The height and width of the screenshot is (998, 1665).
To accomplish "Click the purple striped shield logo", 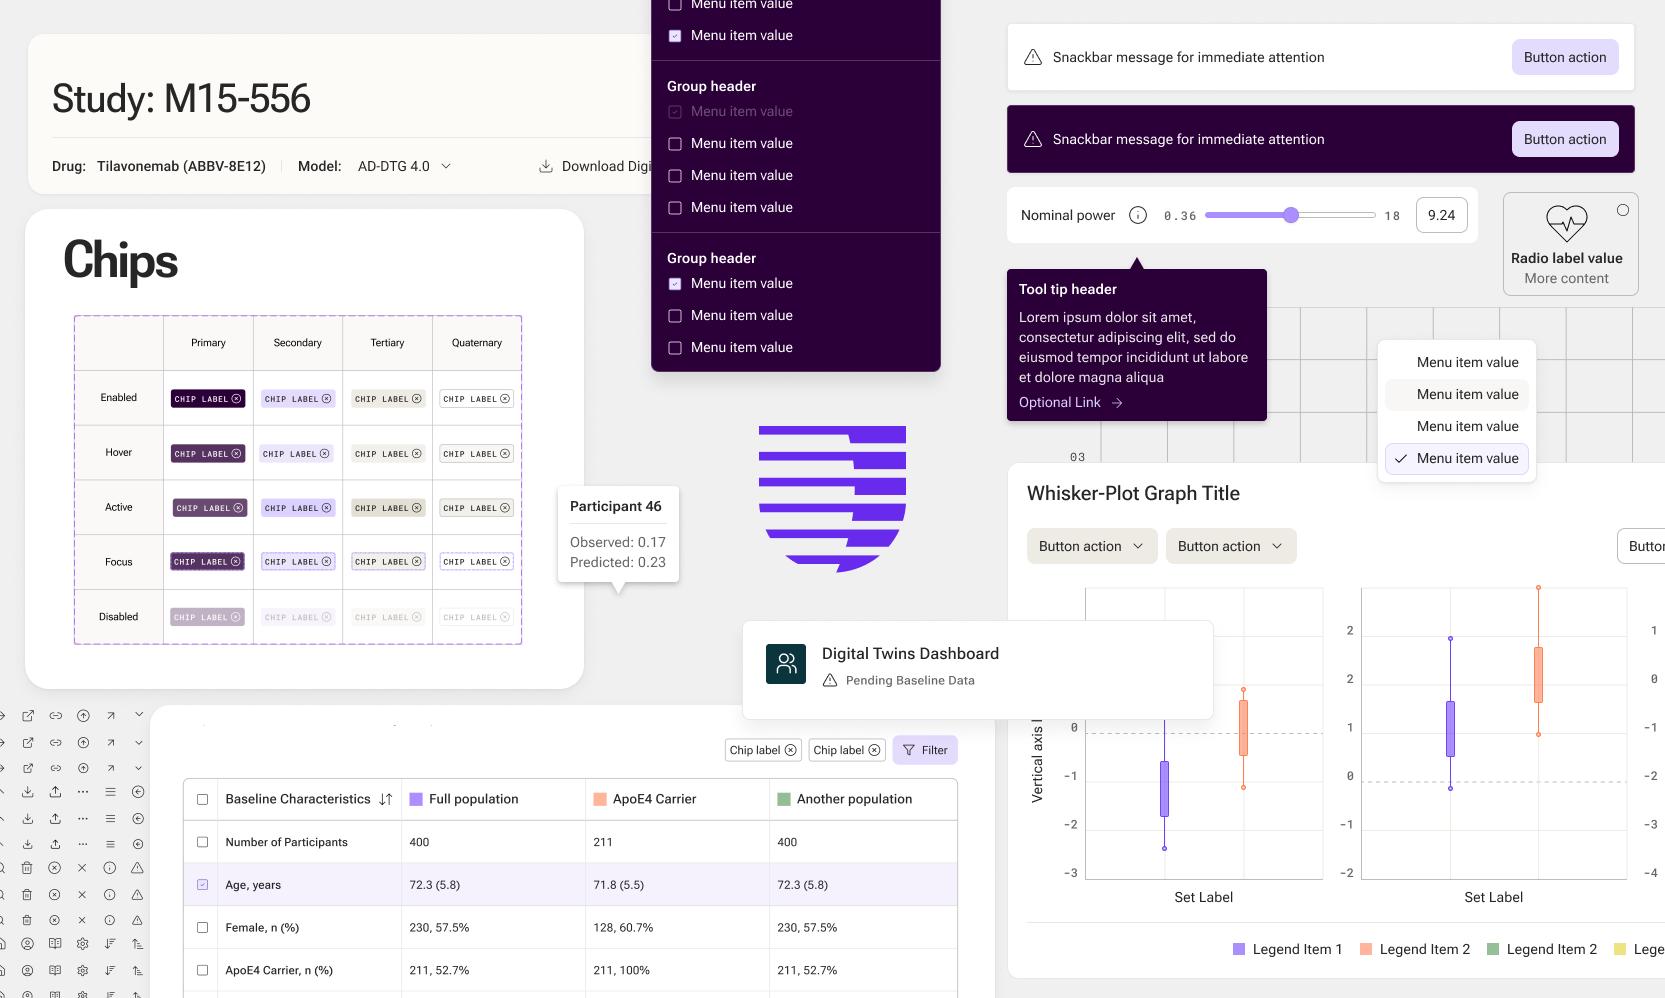I will click(x=832, y=499).
